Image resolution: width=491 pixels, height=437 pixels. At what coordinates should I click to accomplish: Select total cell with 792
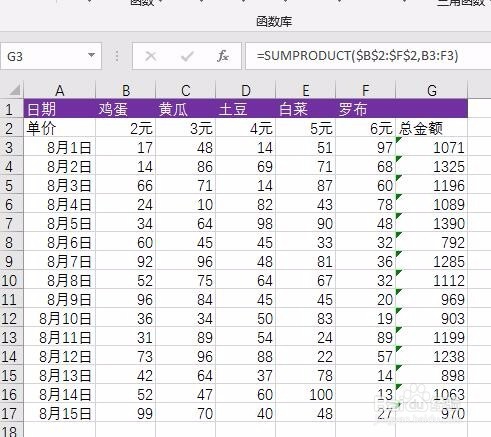click(x=432, y=242)
